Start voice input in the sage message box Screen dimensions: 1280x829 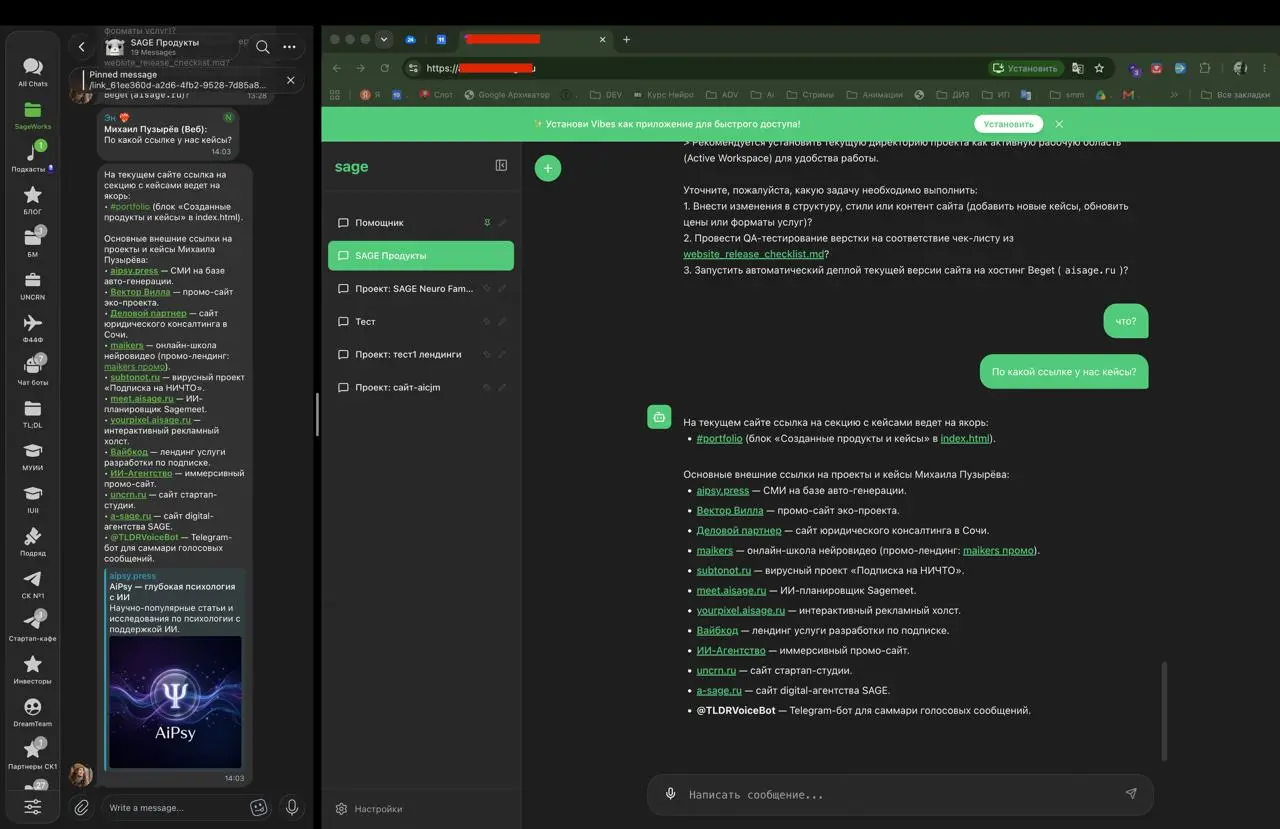671,794
